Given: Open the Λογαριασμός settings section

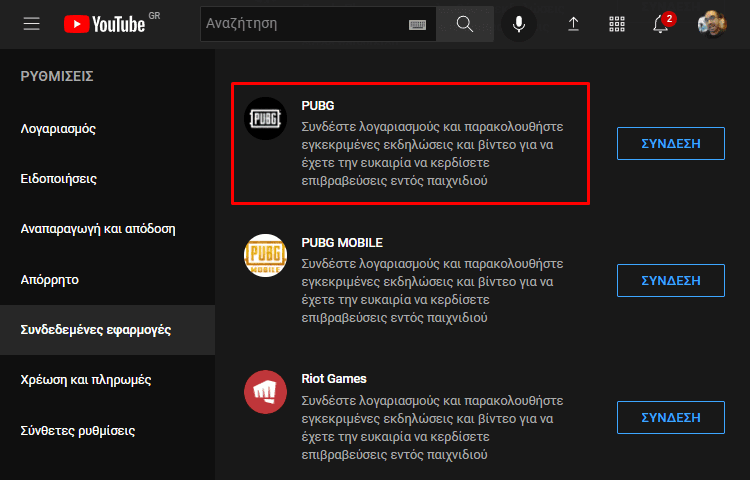Looking at the screenshot, I should [x=58, y=129].
